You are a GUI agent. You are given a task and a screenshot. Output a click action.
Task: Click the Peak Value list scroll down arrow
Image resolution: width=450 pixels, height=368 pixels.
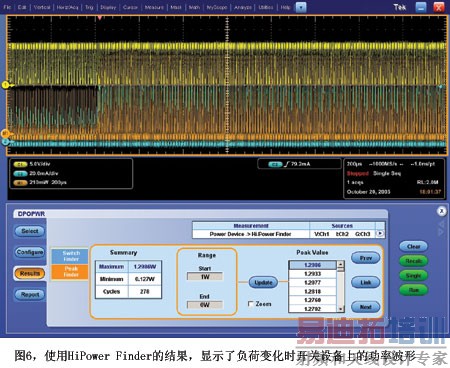(340, 309)
